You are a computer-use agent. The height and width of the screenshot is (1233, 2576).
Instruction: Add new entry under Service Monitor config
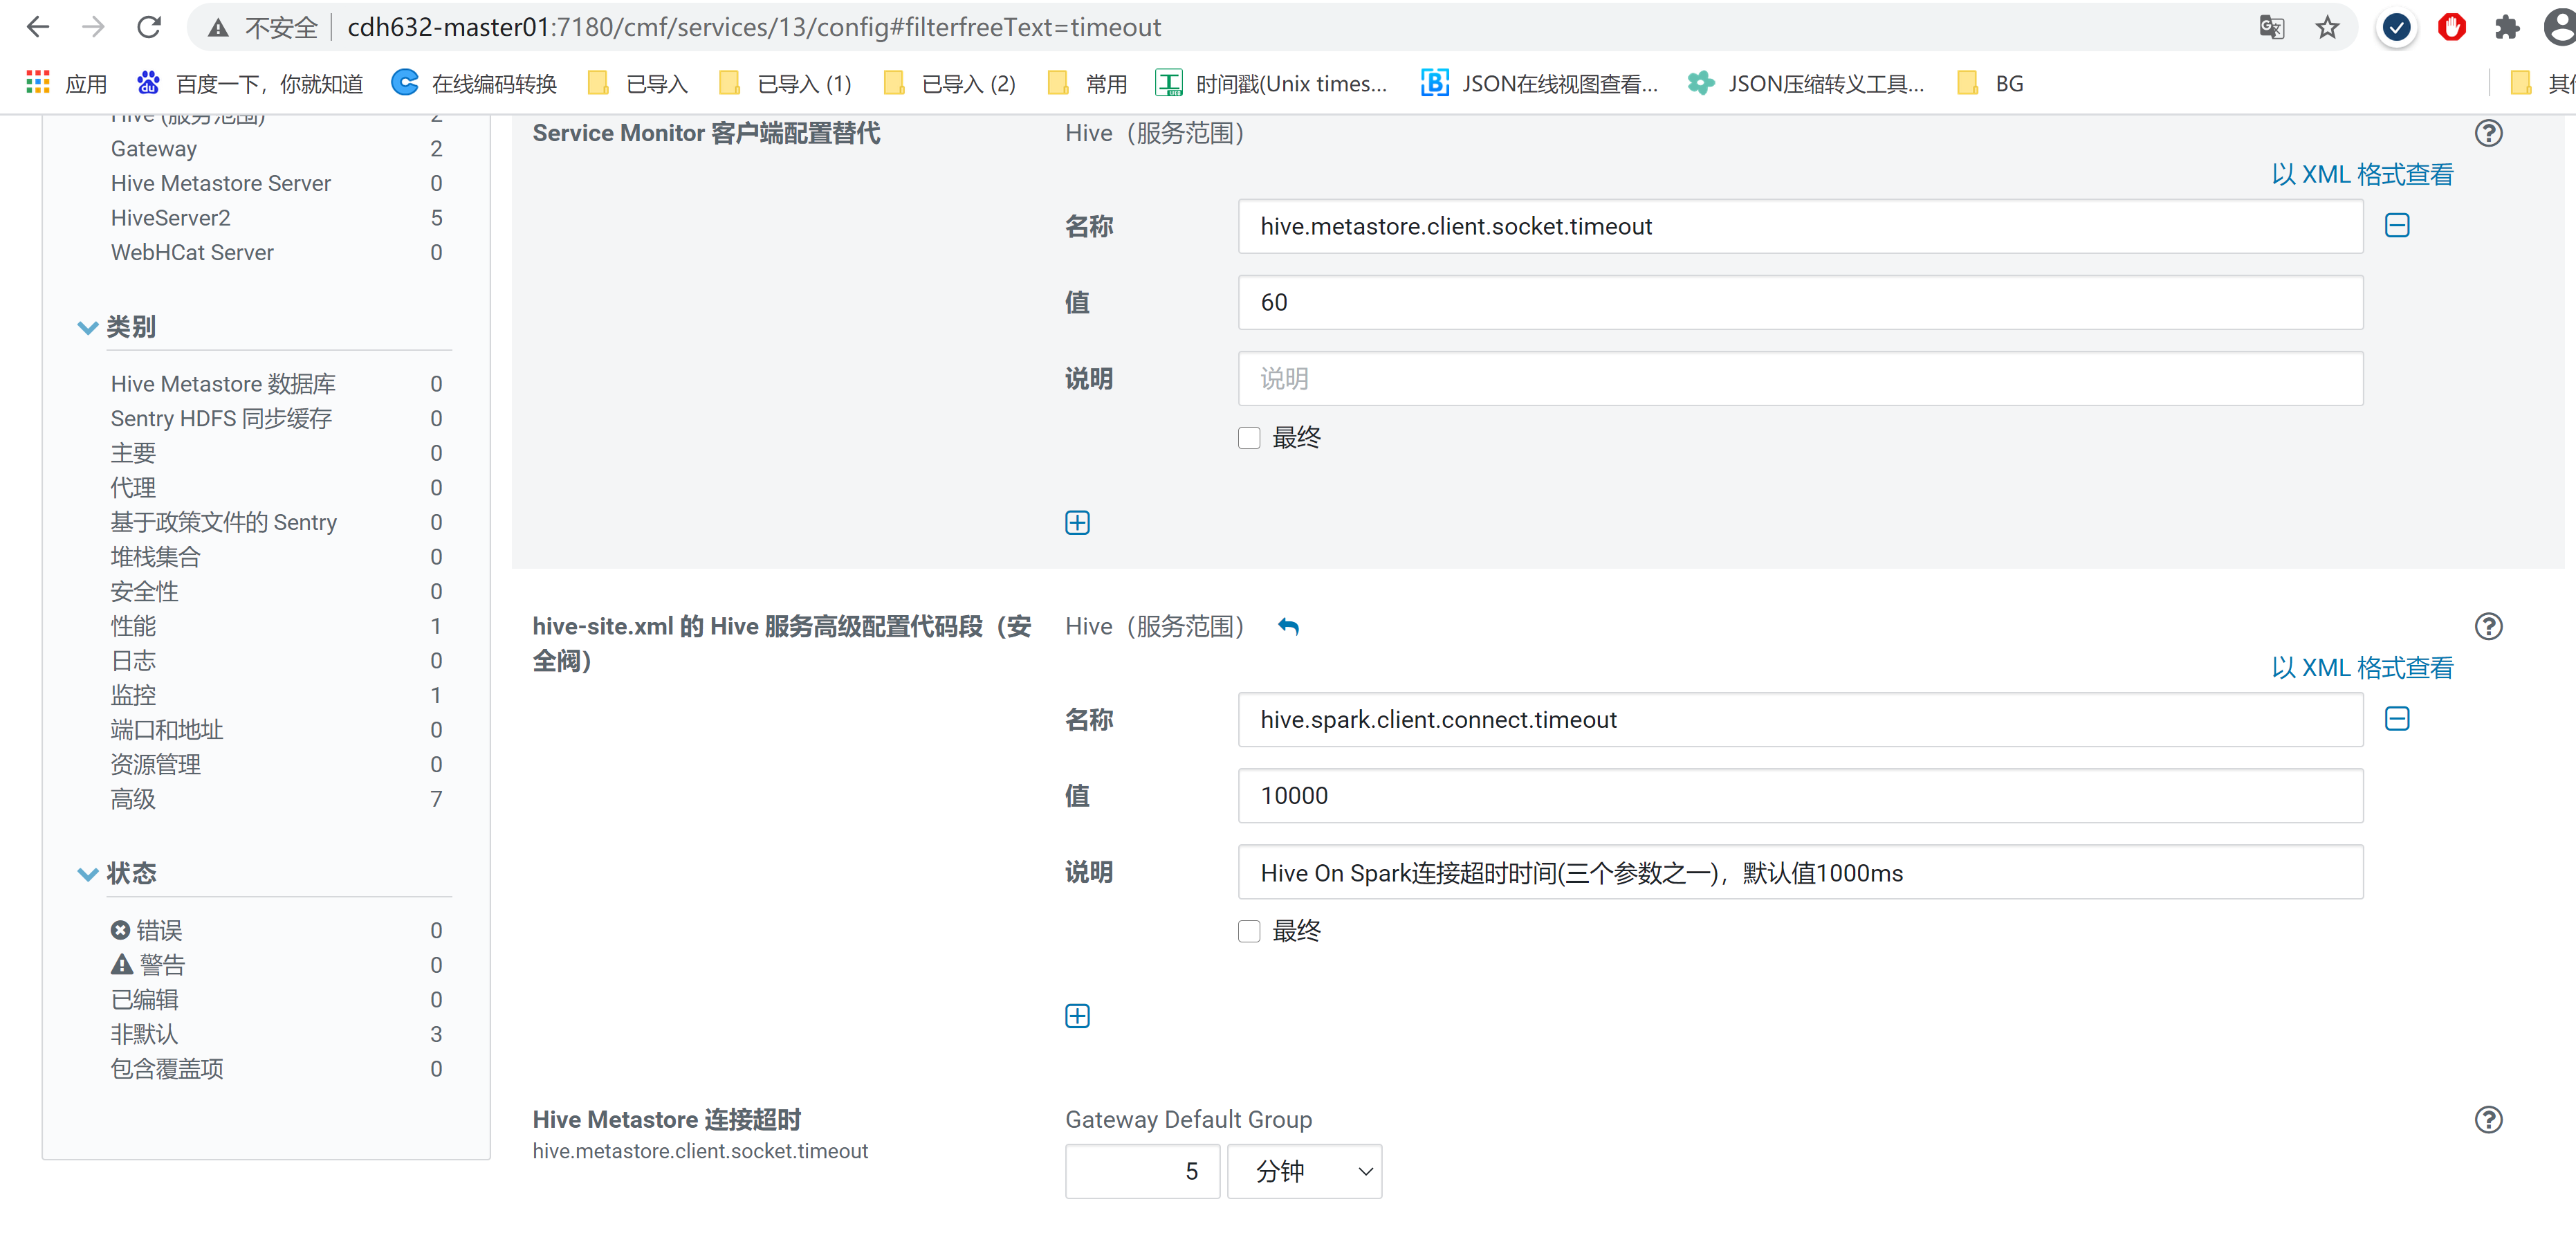tap(1076, 522)
